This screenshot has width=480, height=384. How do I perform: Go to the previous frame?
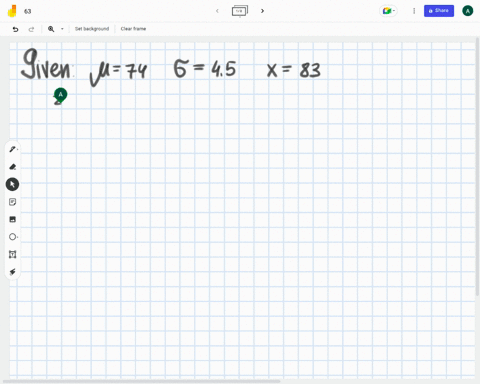217,11
